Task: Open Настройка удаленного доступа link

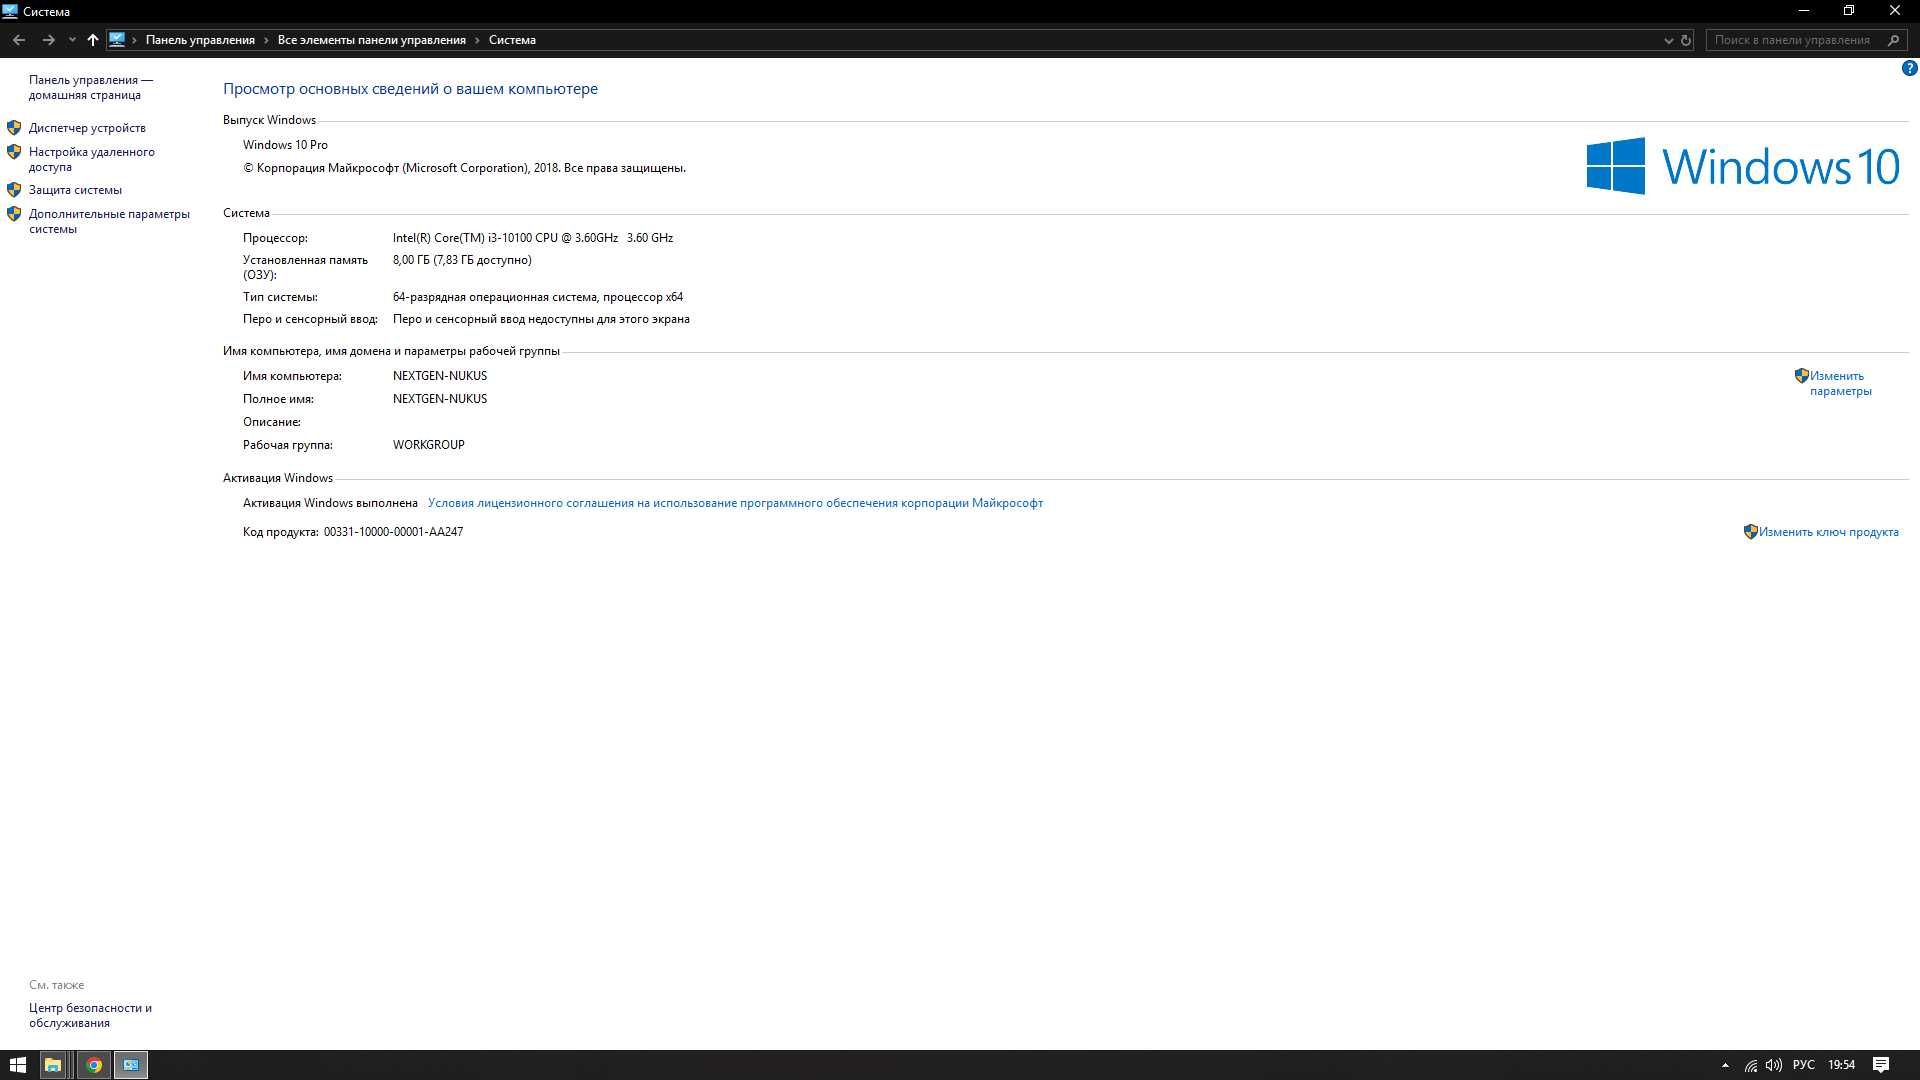Action: tap(92, 159)
